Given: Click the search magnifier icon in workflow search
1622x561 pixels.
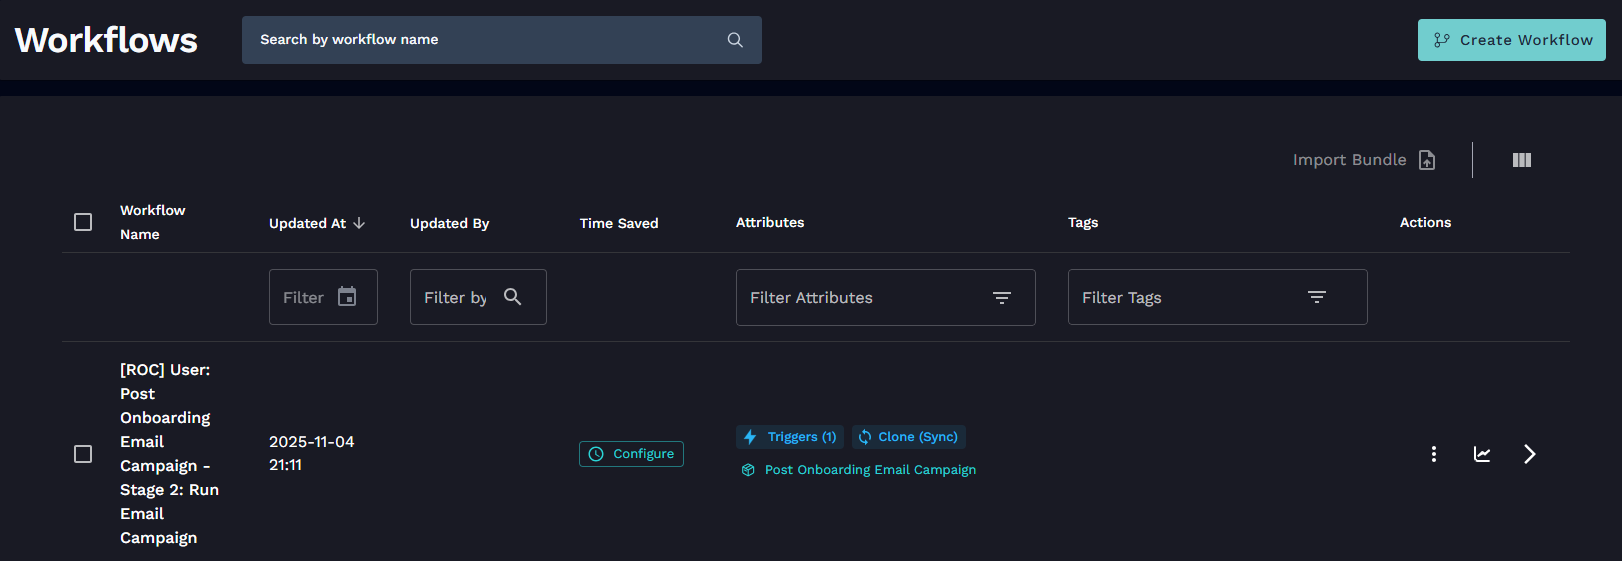Looking at the screenshot, I should (735, 40).
